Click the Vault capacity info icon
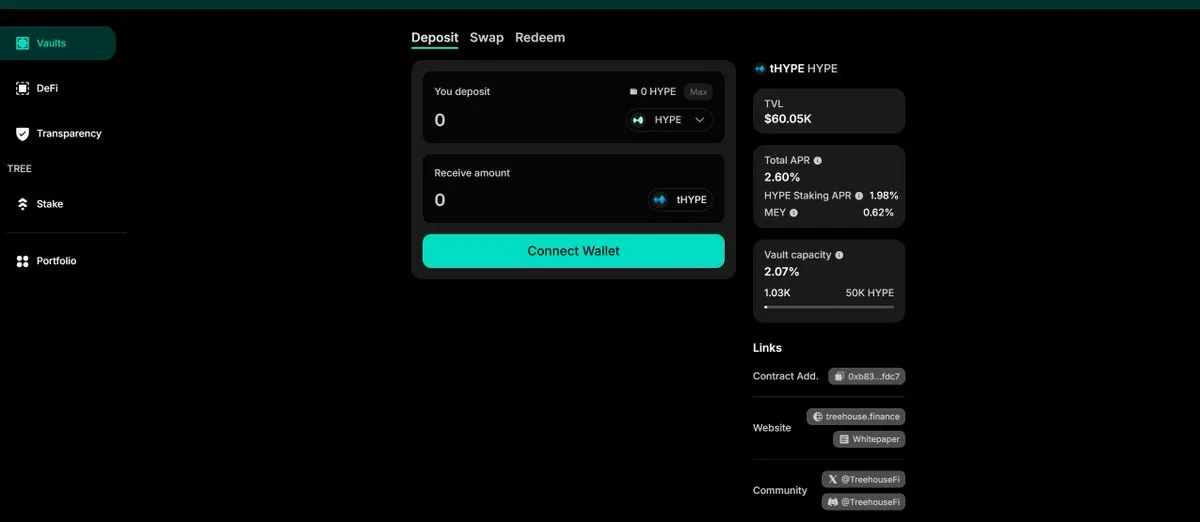The image size is (1200, 522). [x=839, y=255]
